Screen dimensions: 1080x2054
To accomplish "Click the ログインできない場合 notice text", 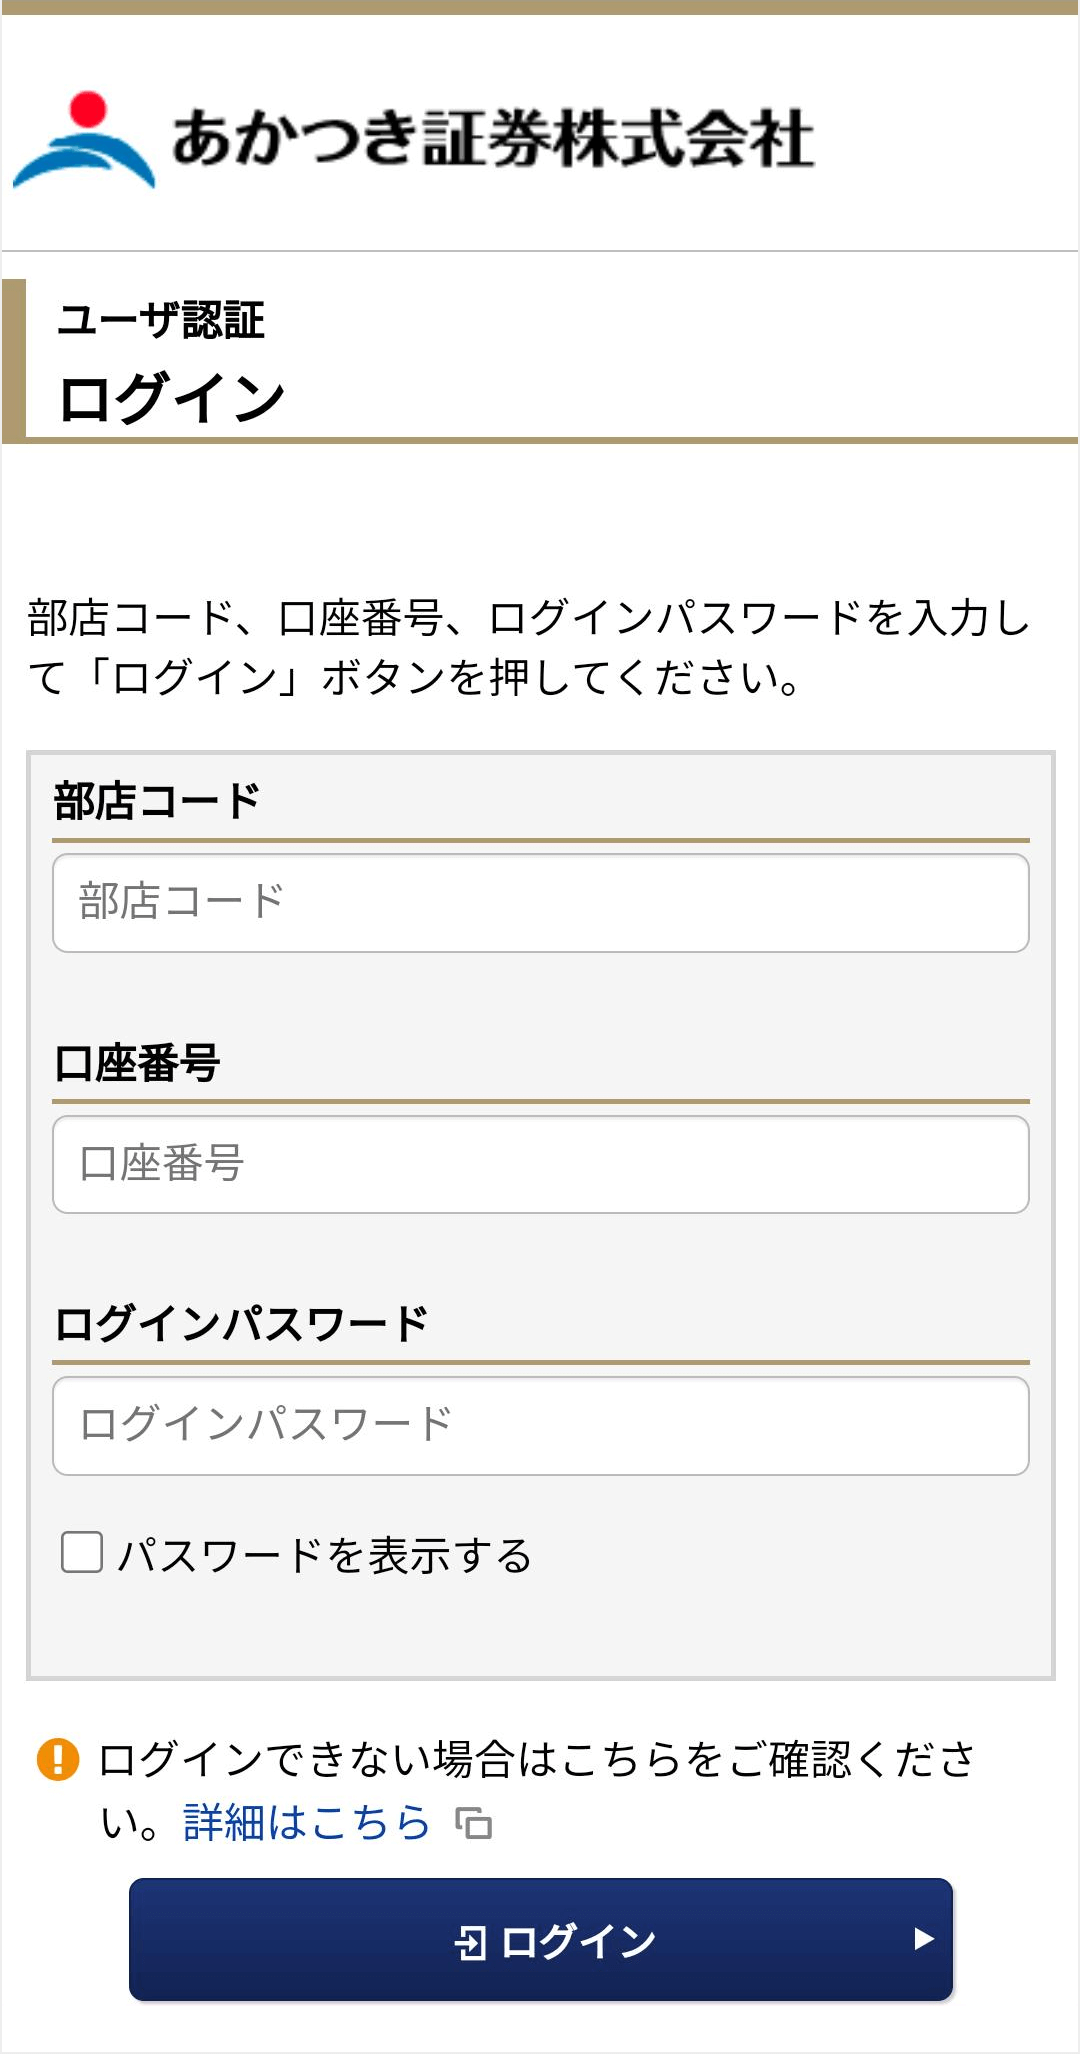I will (537, 1789).
